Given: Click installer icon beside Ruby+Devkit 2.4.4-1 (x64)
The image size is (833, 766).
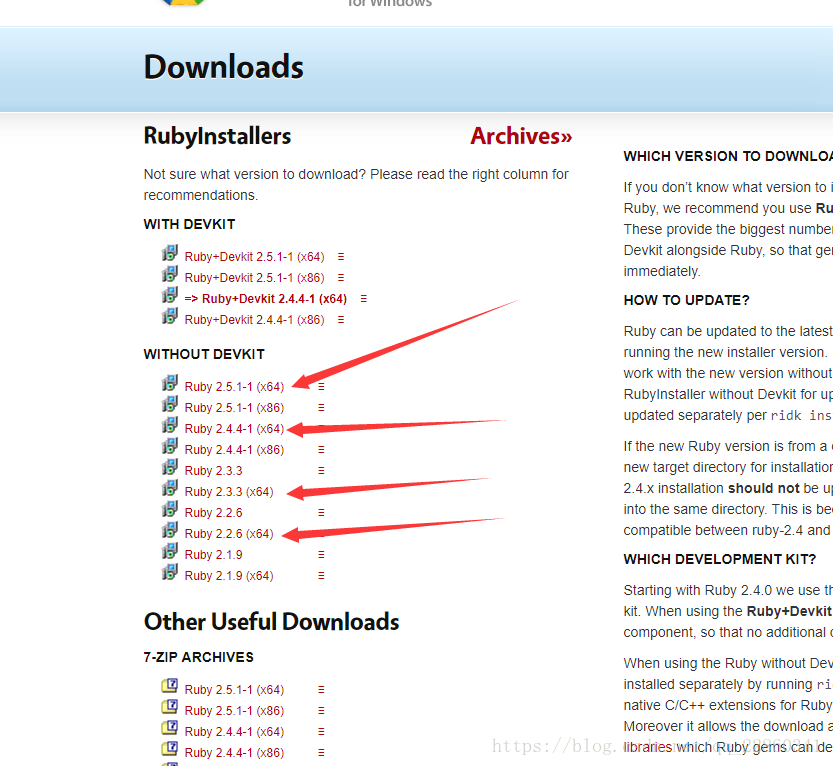Looking at the screenshot, I should pos(169,295).
